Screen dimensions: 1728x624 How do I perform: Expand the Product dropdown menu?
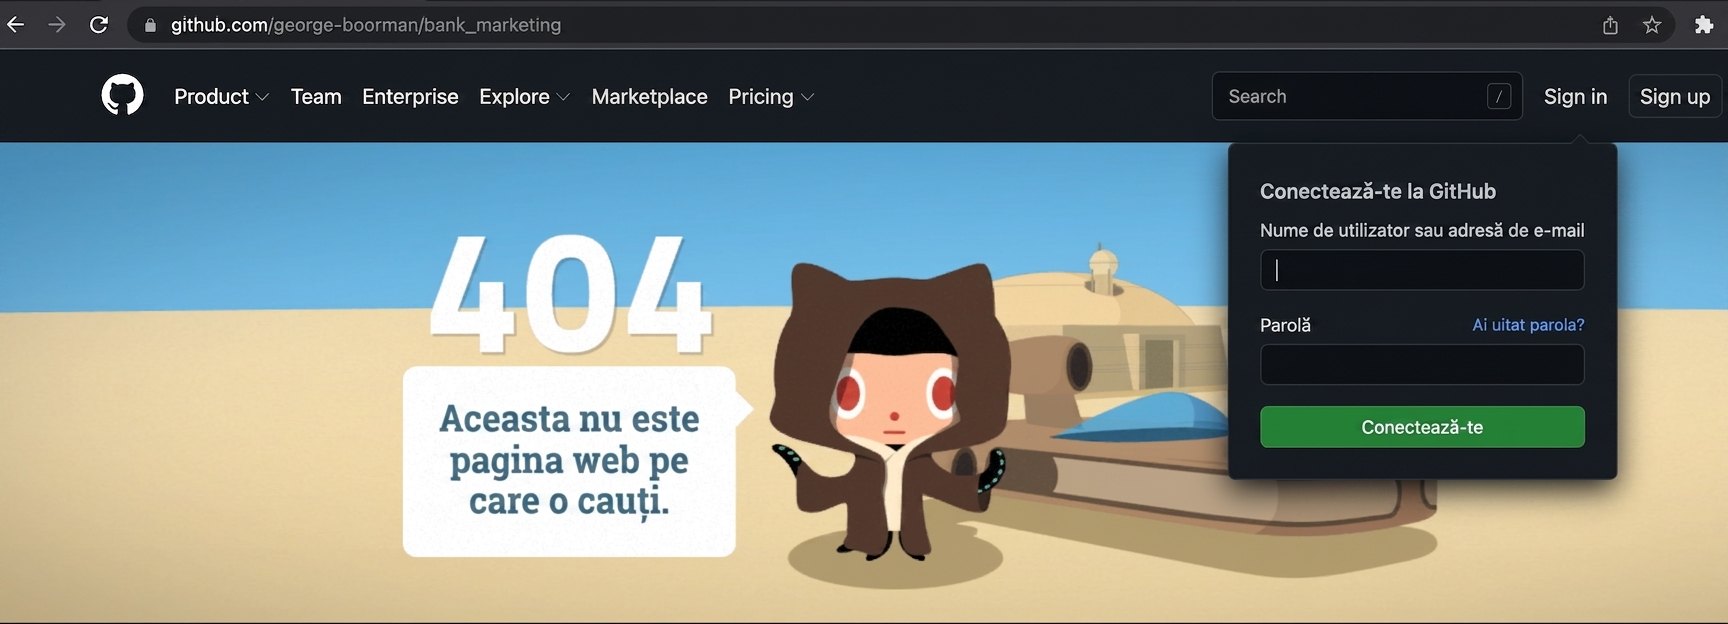point(221,97)
